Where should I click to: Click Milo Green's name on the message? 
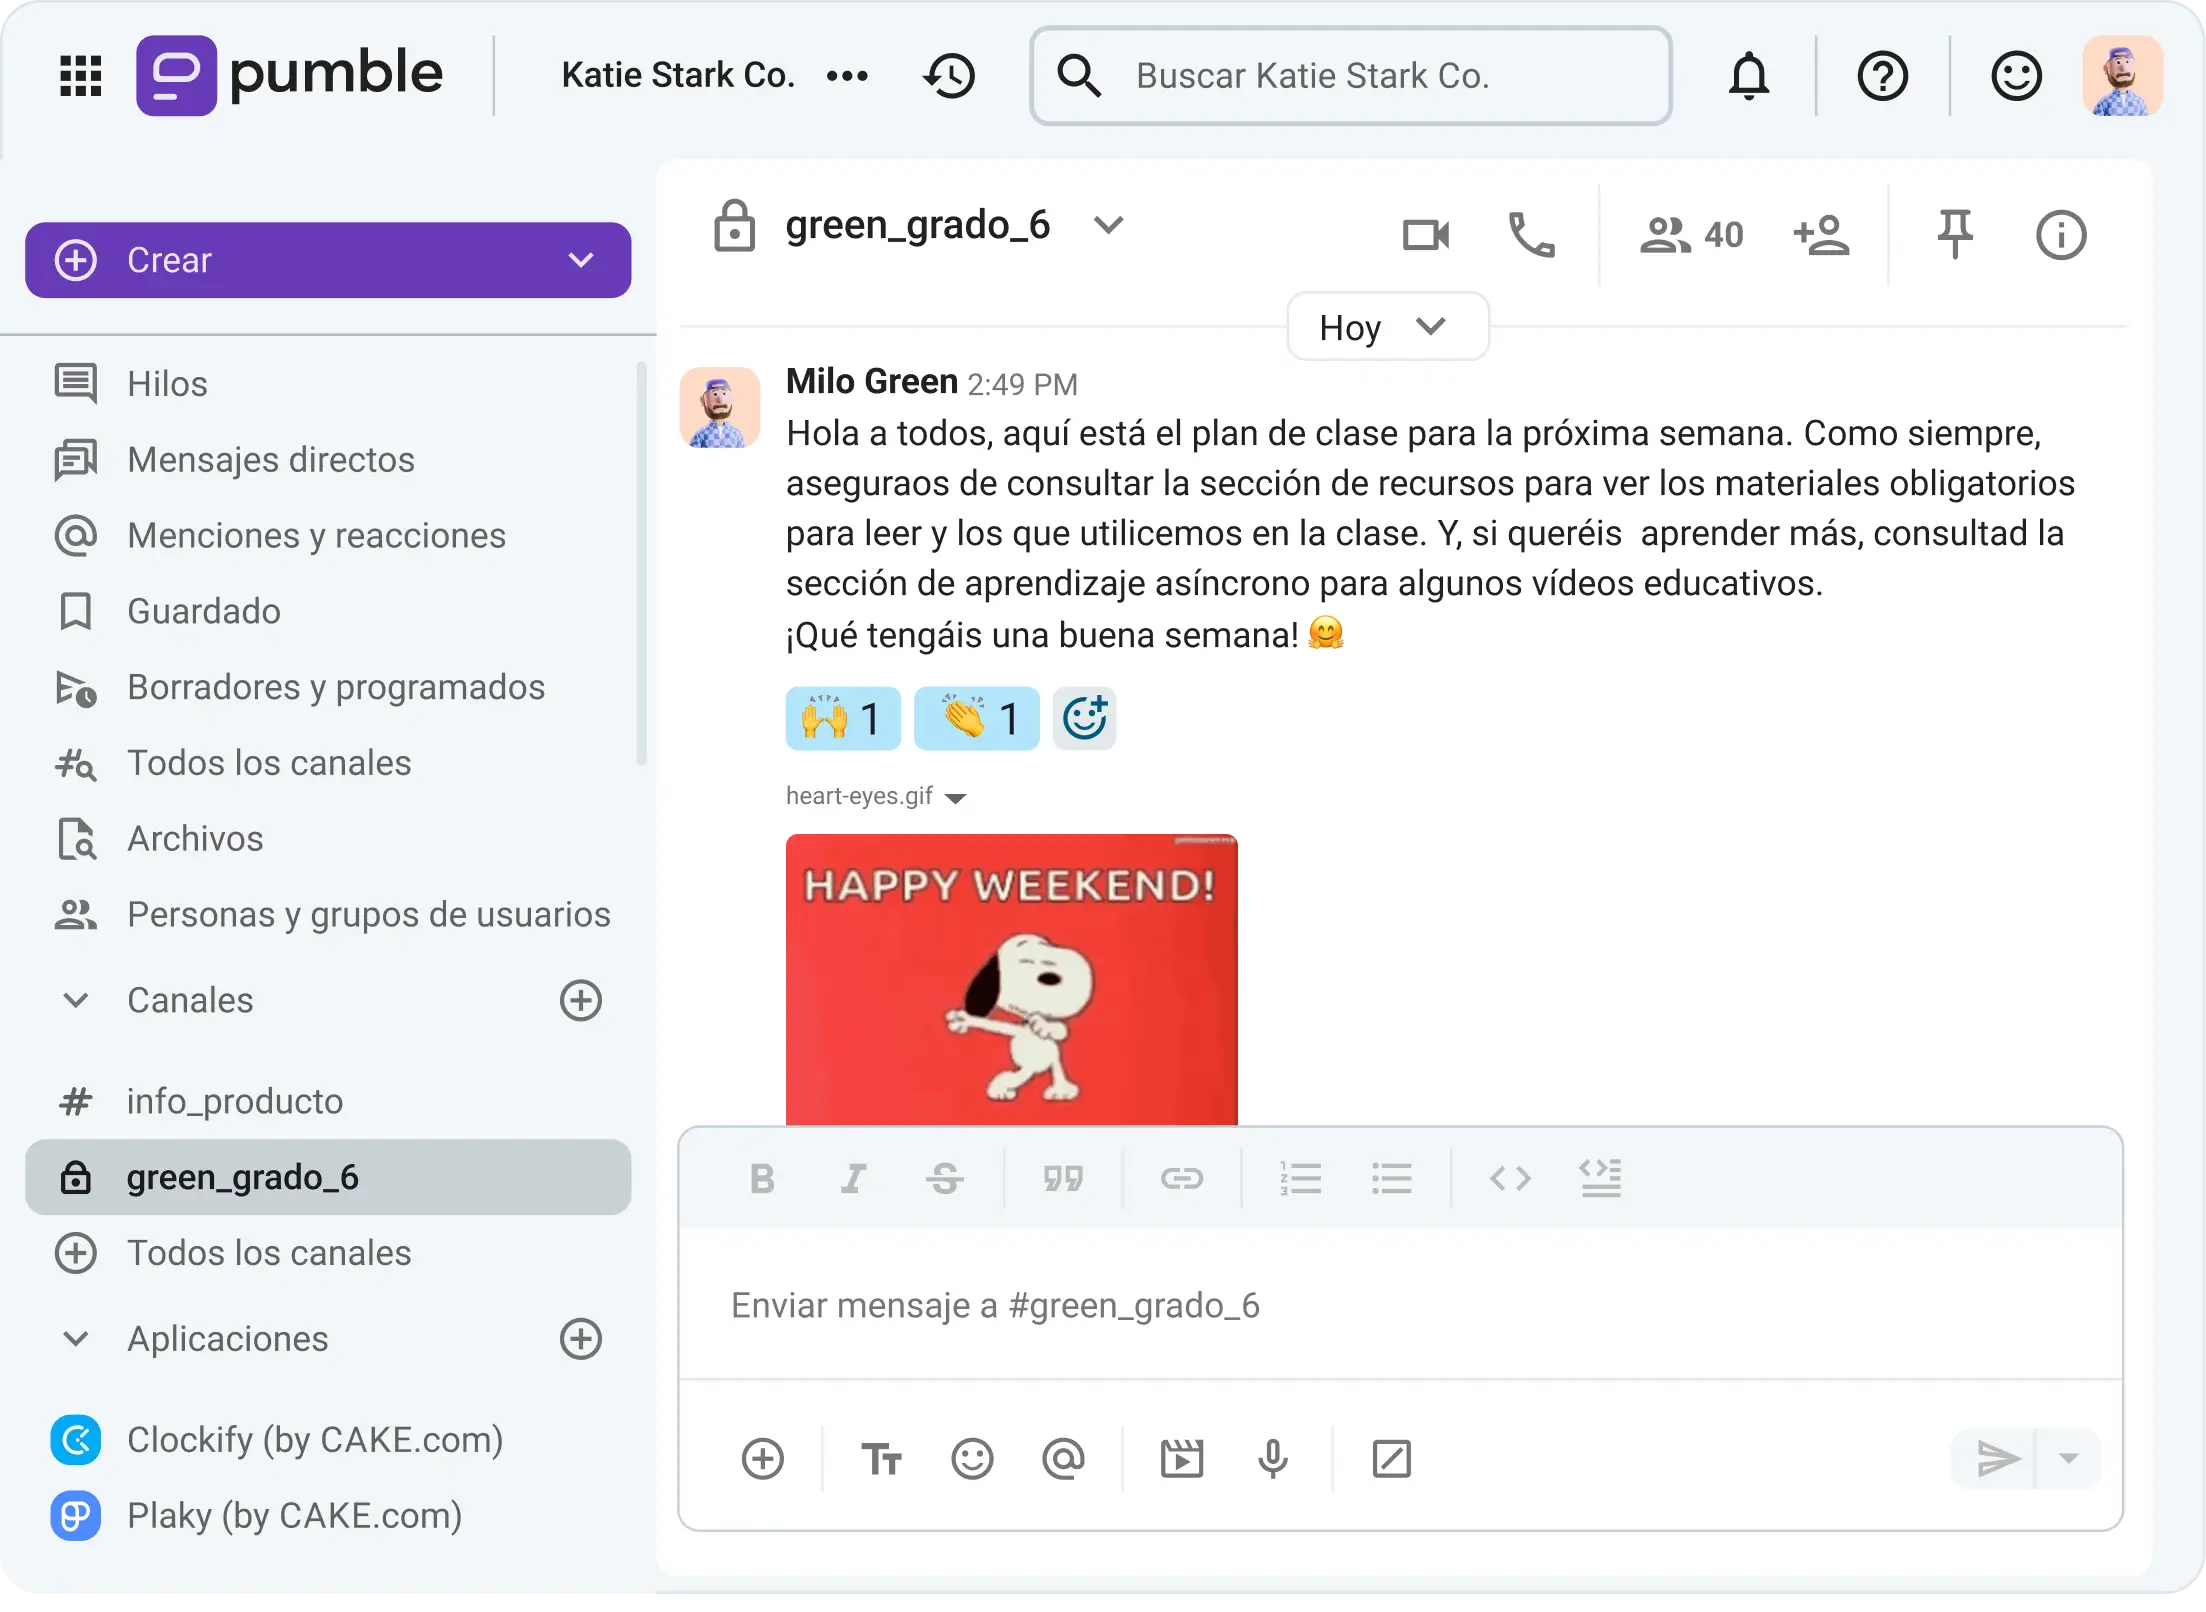point(872,382)
